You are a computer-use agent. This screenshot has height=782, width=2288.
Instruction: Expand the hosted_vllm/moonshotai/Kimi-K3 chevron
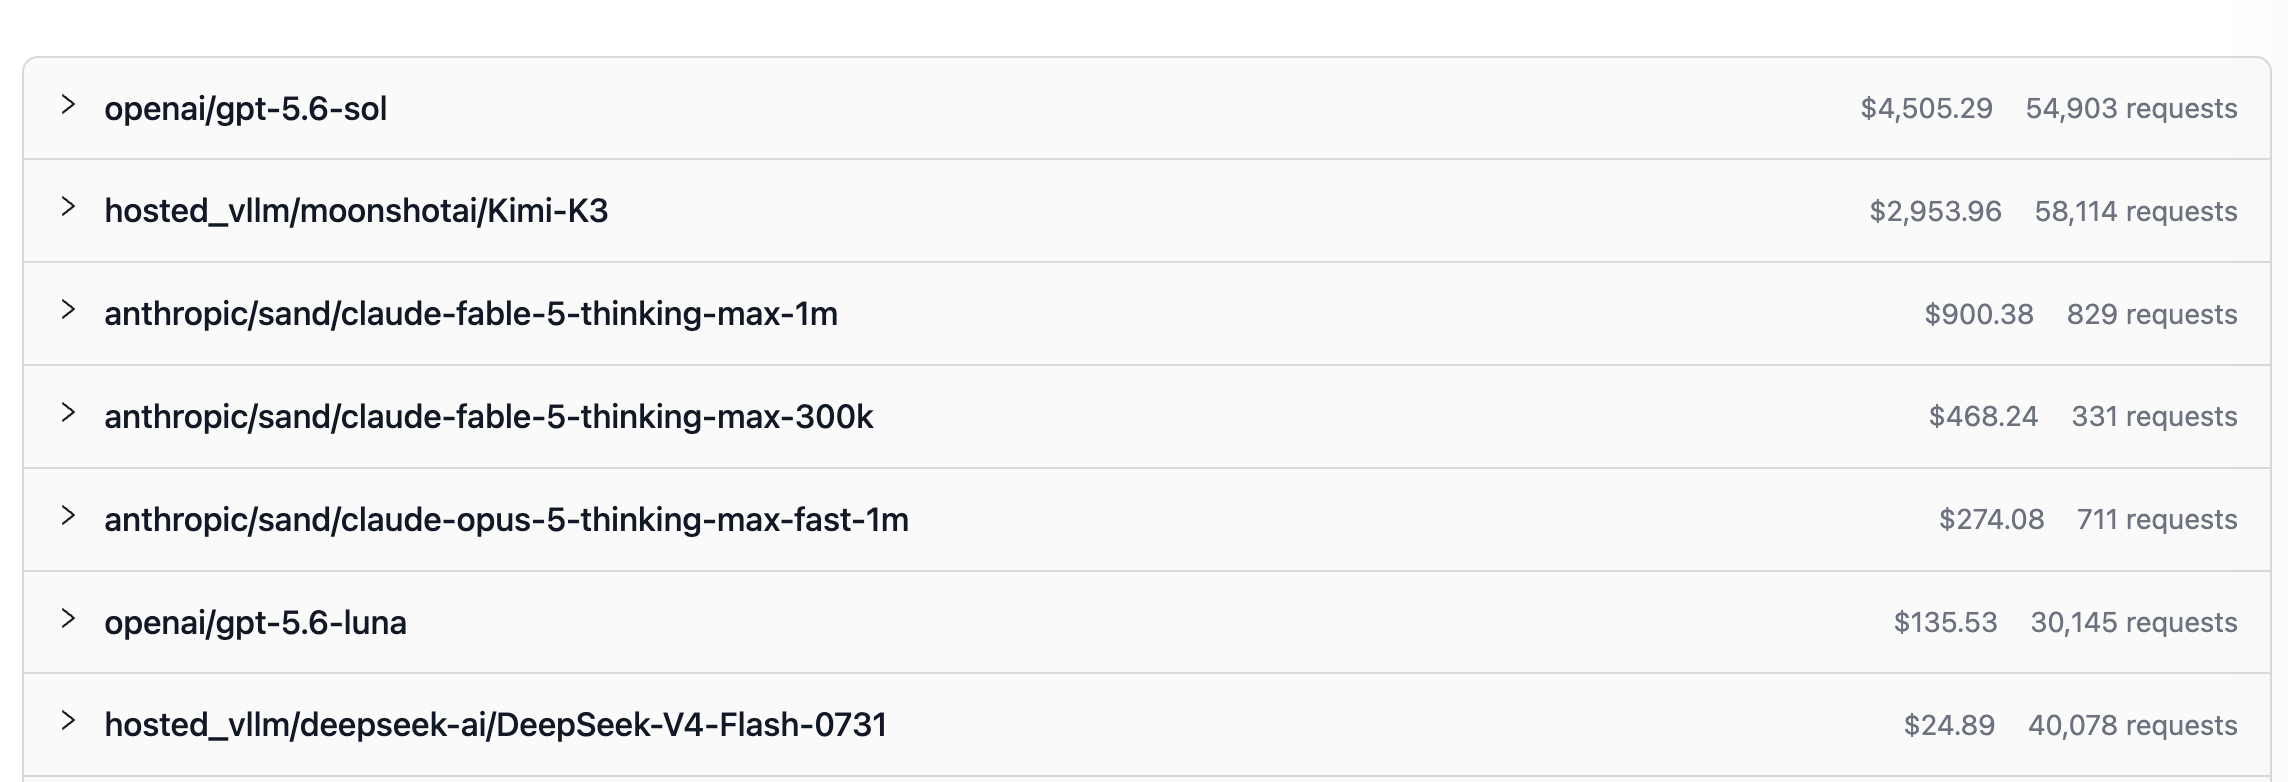pyautogui.click(x=68, y=207)
